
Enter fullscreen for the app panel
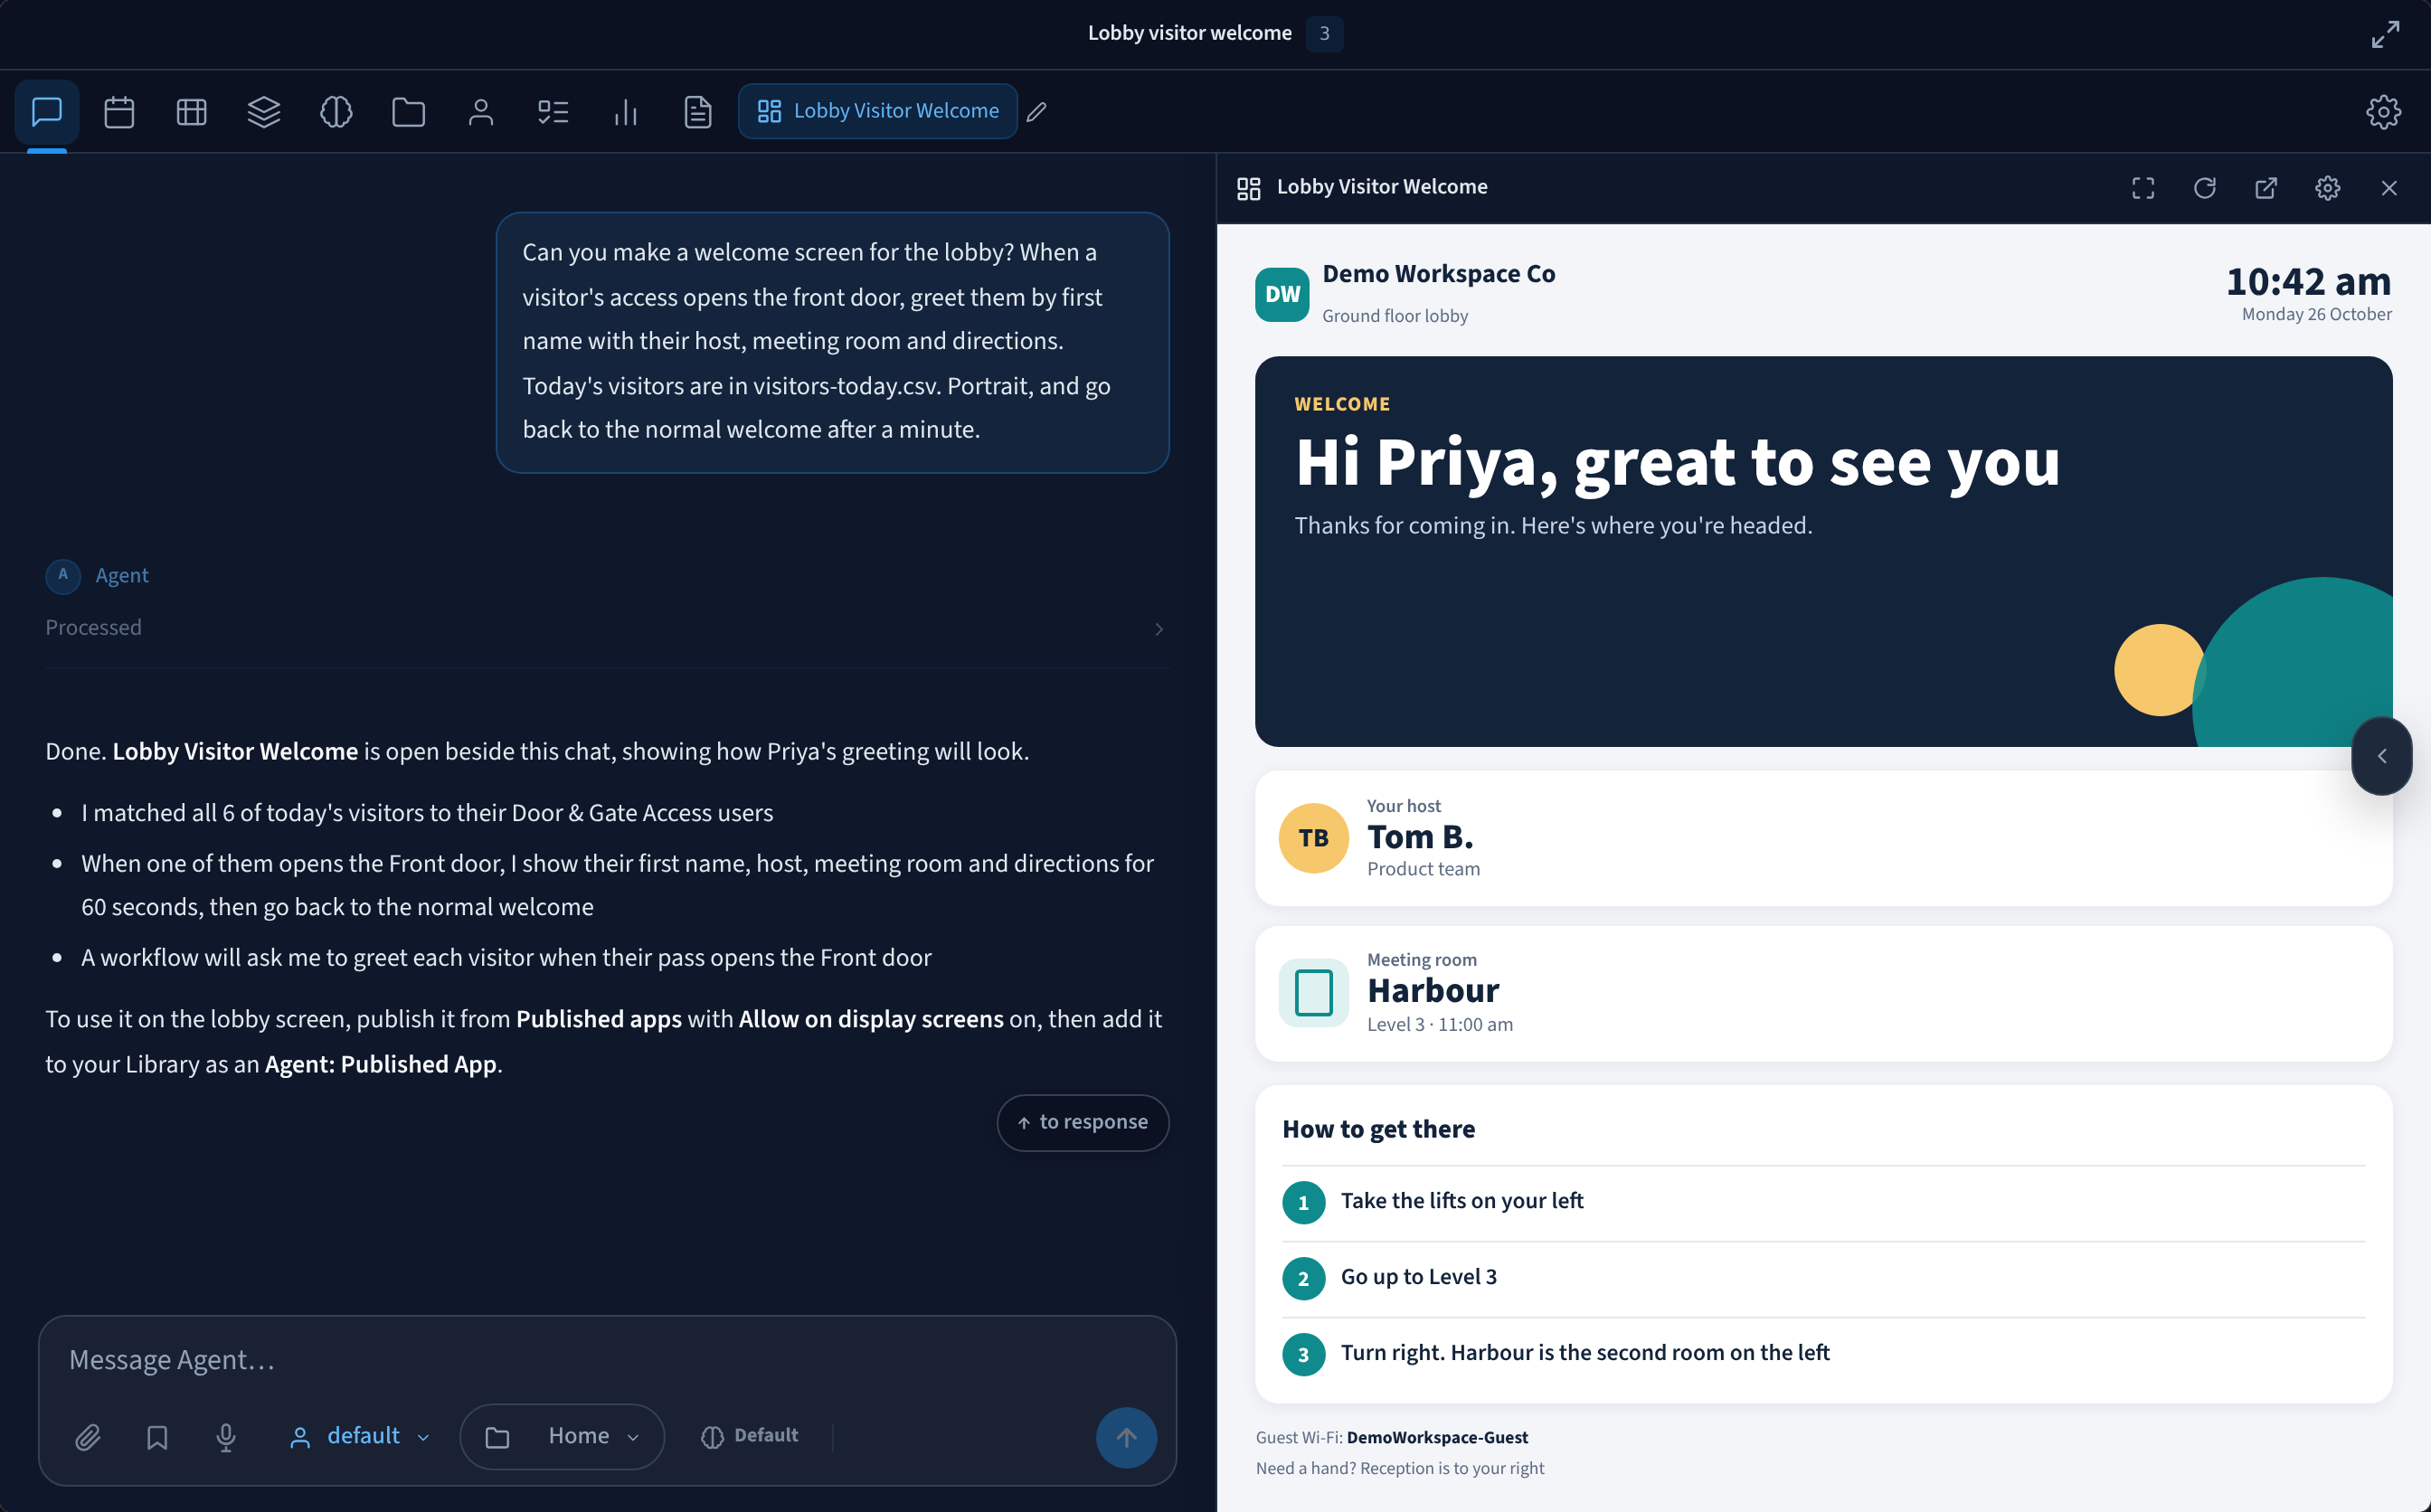click(2143, 188)
